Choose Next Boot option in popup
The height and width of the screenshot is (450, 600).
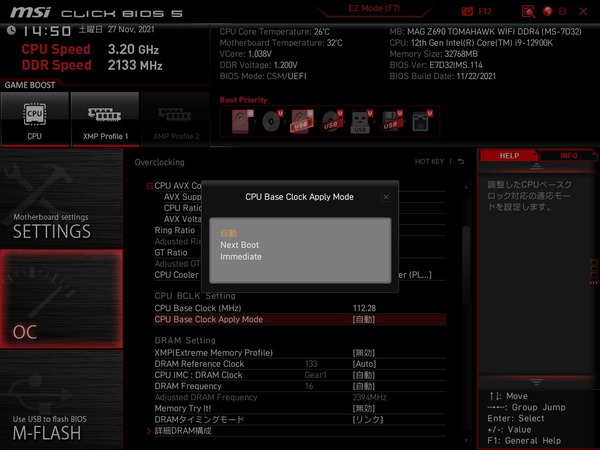click(240, 245)
